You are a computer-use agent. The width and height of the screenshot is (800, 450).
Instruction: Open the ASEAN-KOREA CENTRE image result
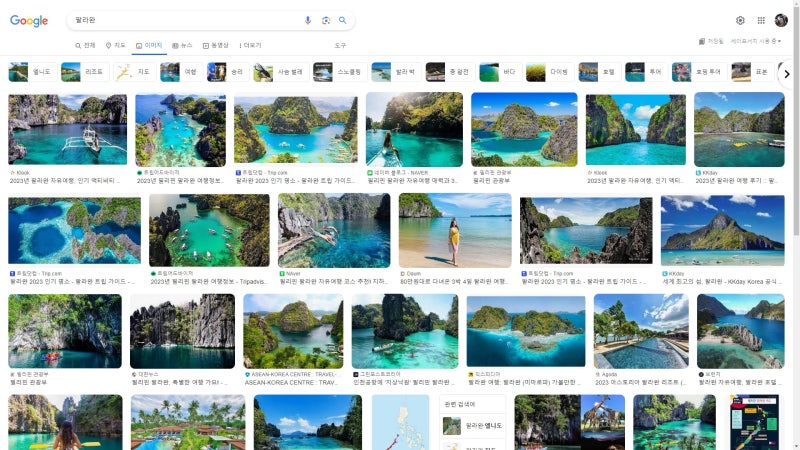coord(293,331)
